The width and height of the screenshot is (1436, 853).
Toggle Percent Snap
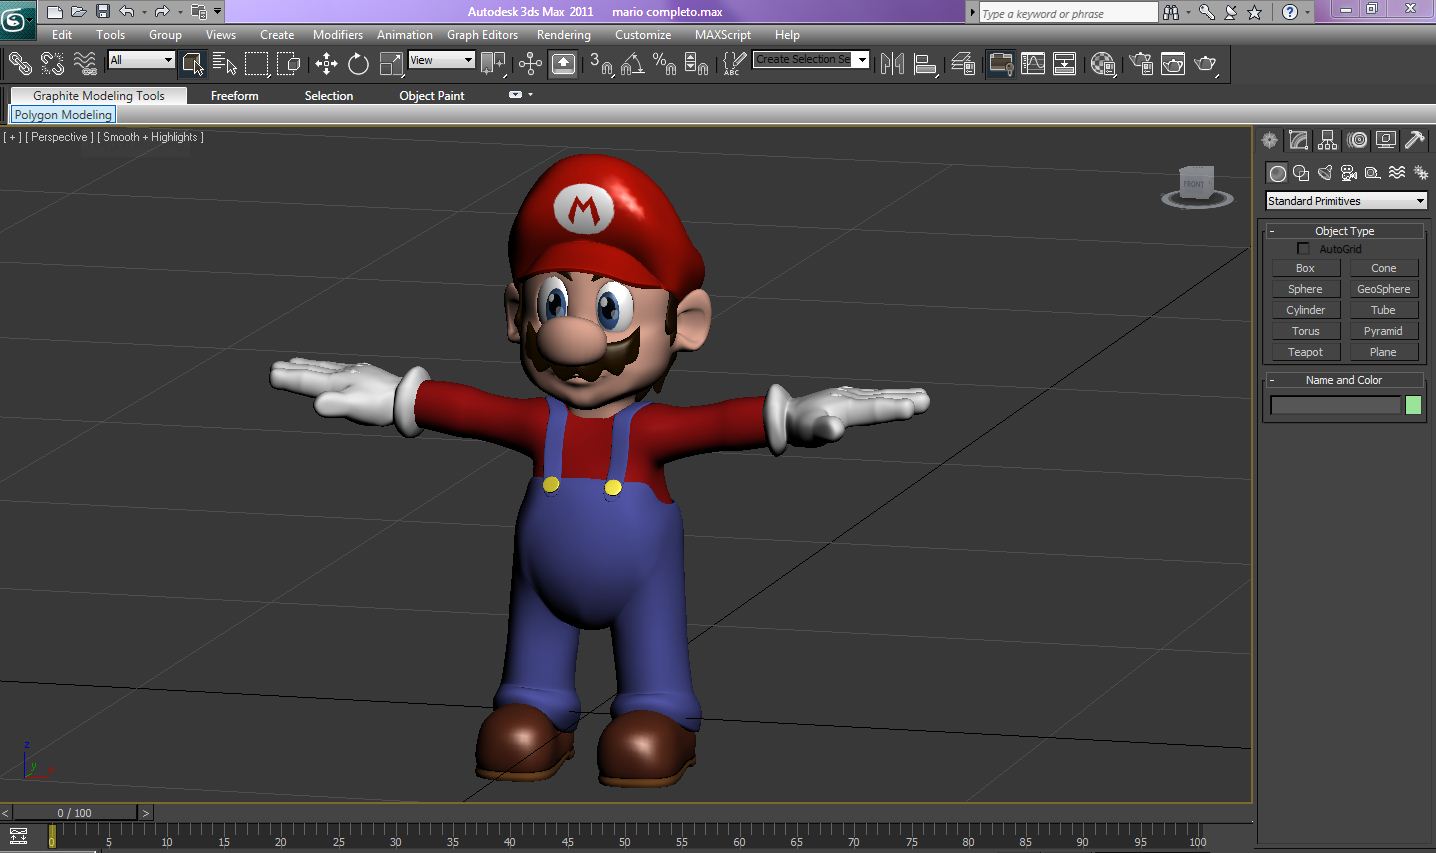point(664,64)
